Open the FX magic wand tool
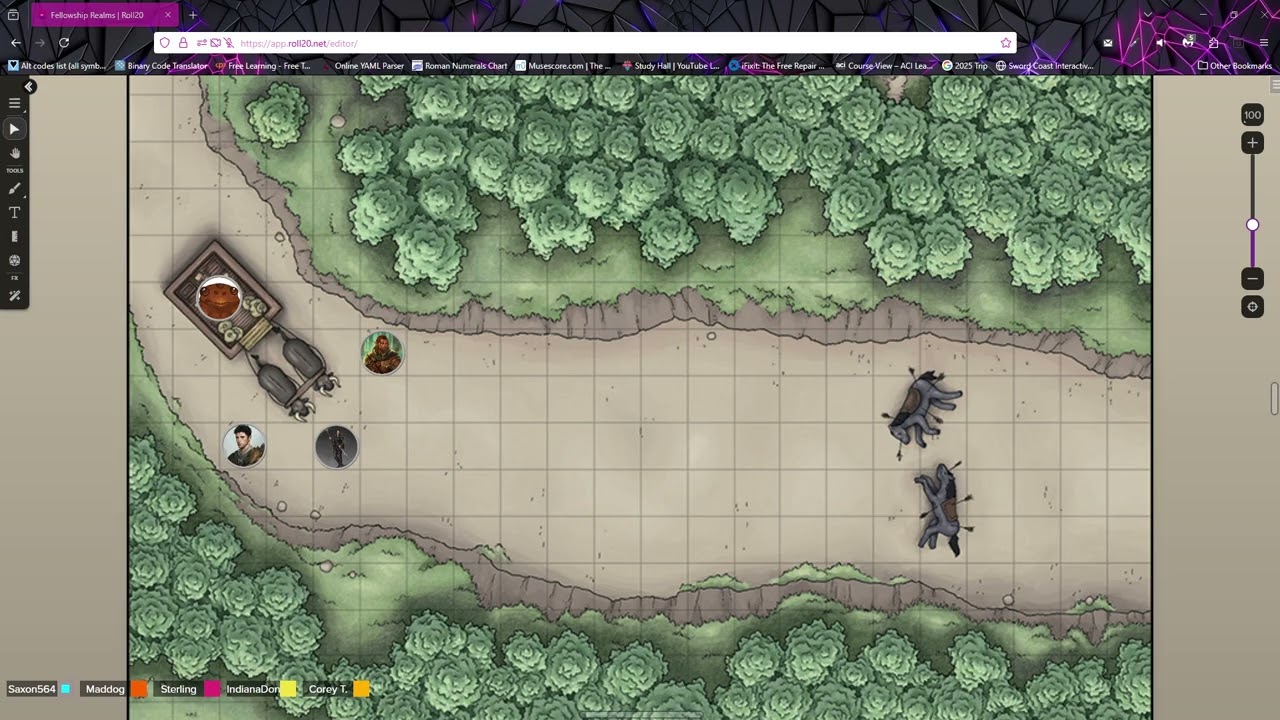The height and width of the screenshot is (720, 1280). click(x=14, y=296)
